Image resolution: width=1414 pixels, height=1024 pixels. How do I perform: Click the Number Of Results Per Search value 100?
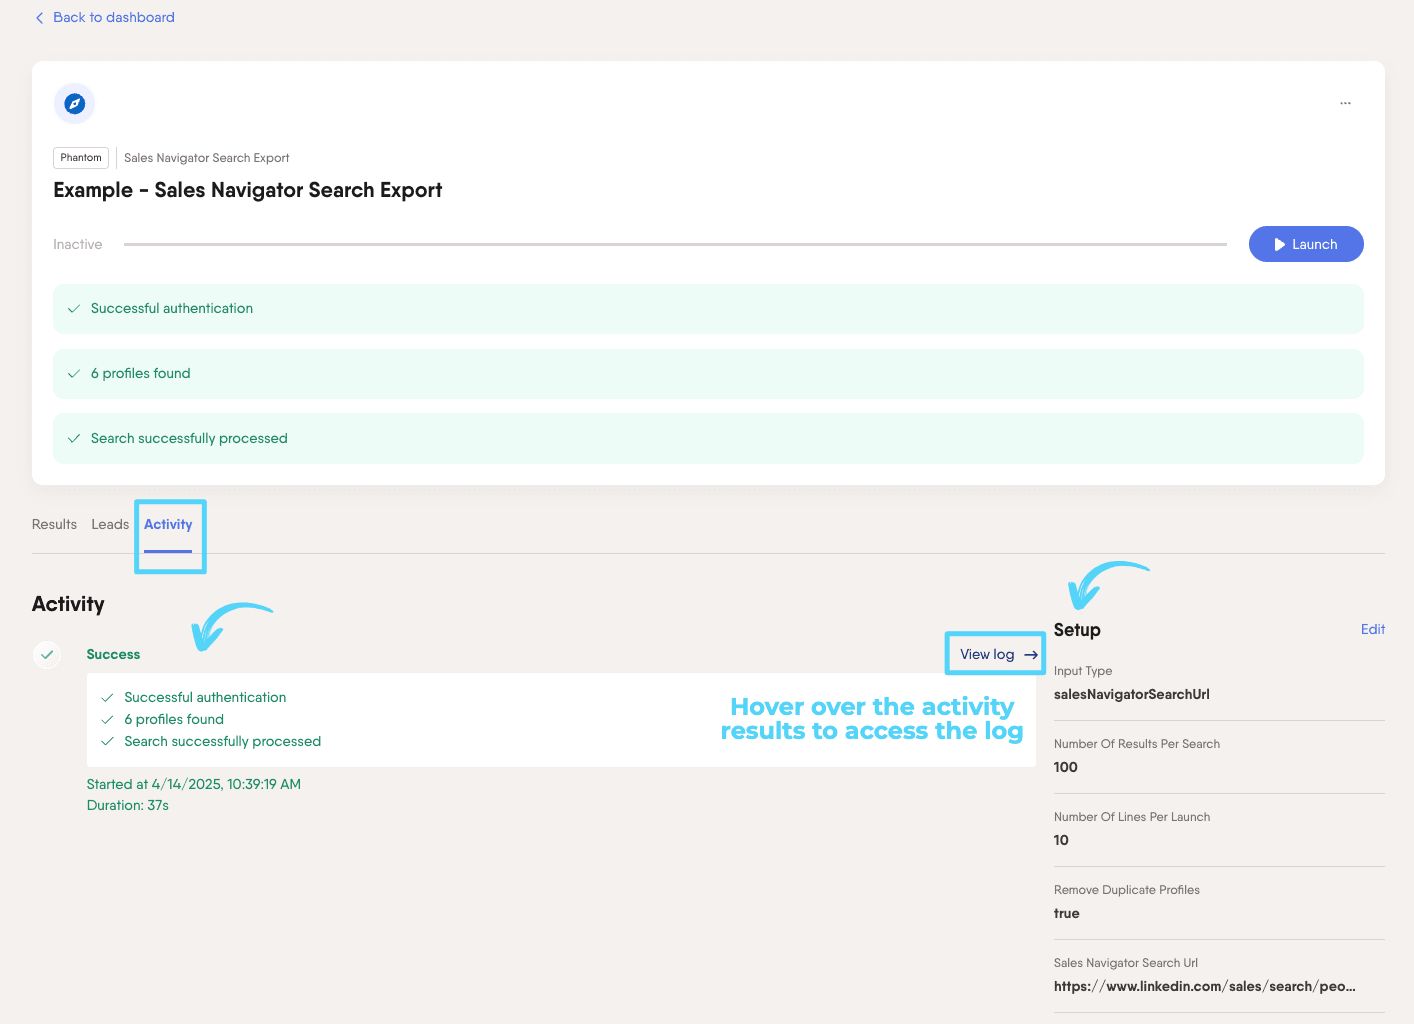click(x=1065, y=767)
